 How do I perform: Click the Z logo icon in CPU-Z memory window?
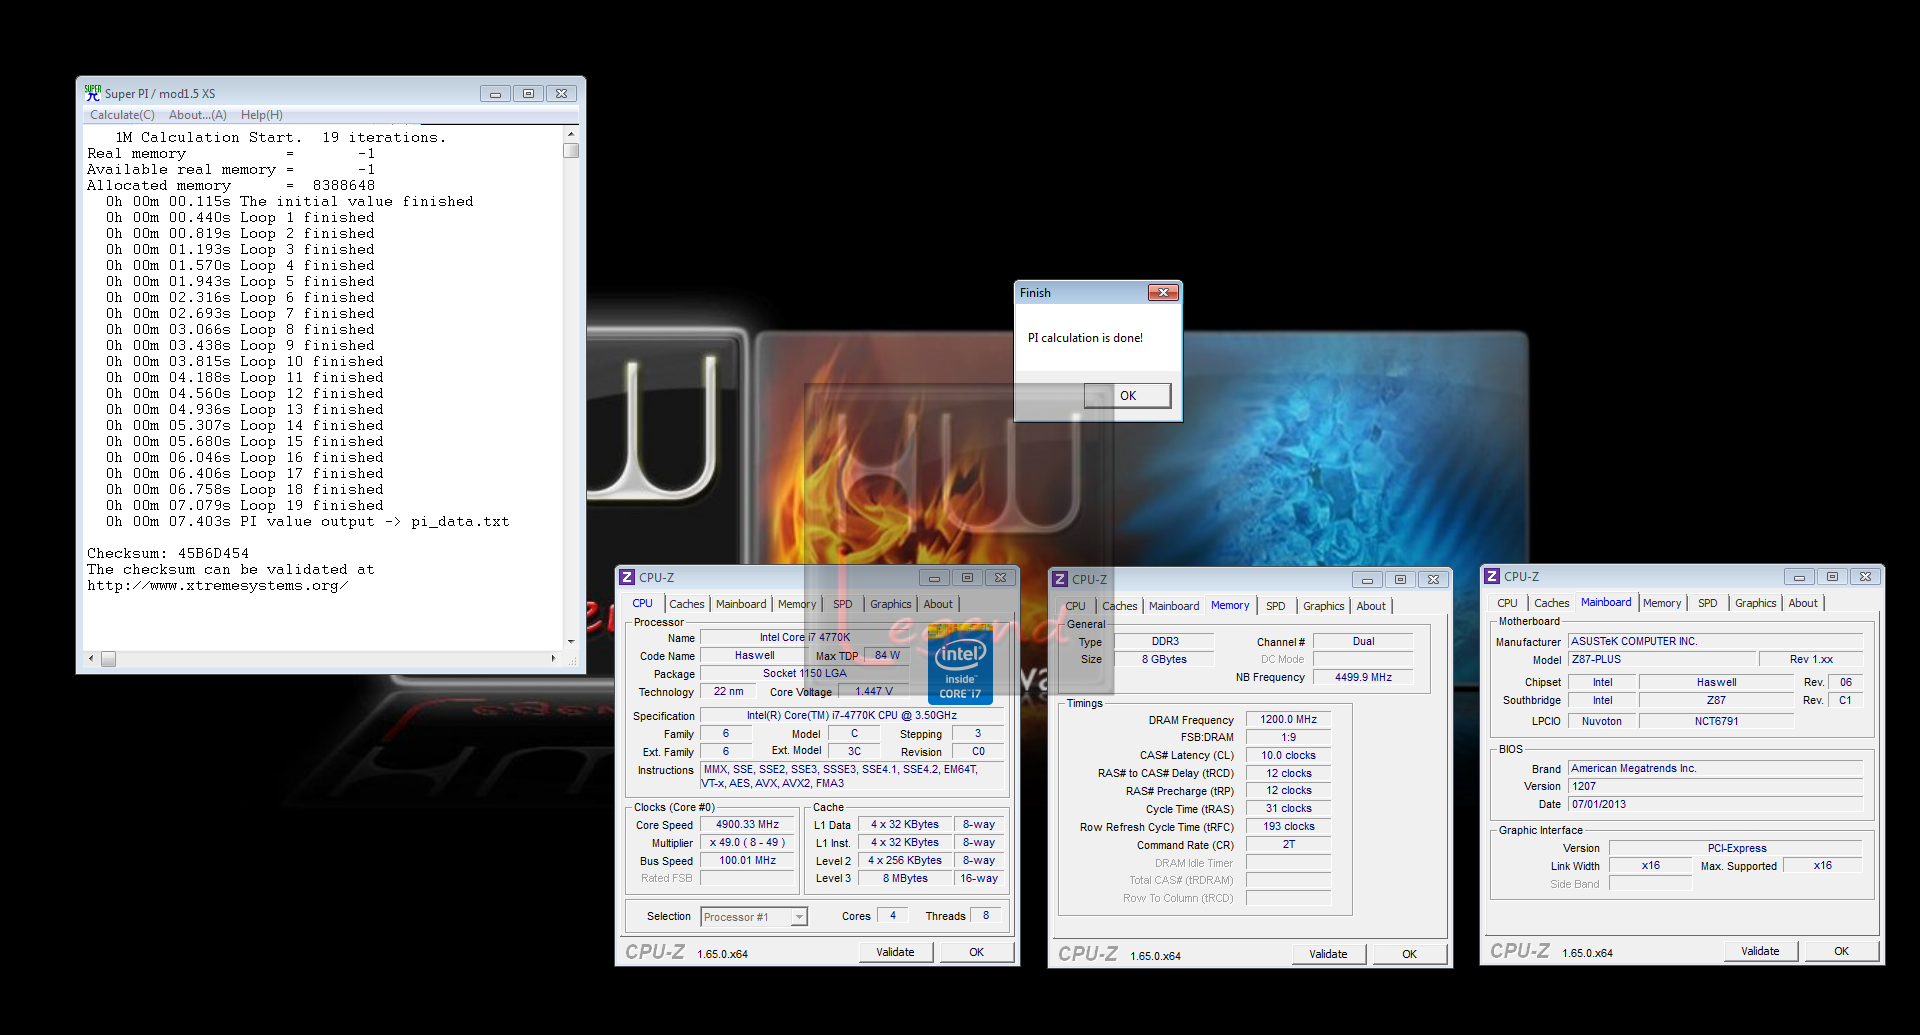(1060, 579)
